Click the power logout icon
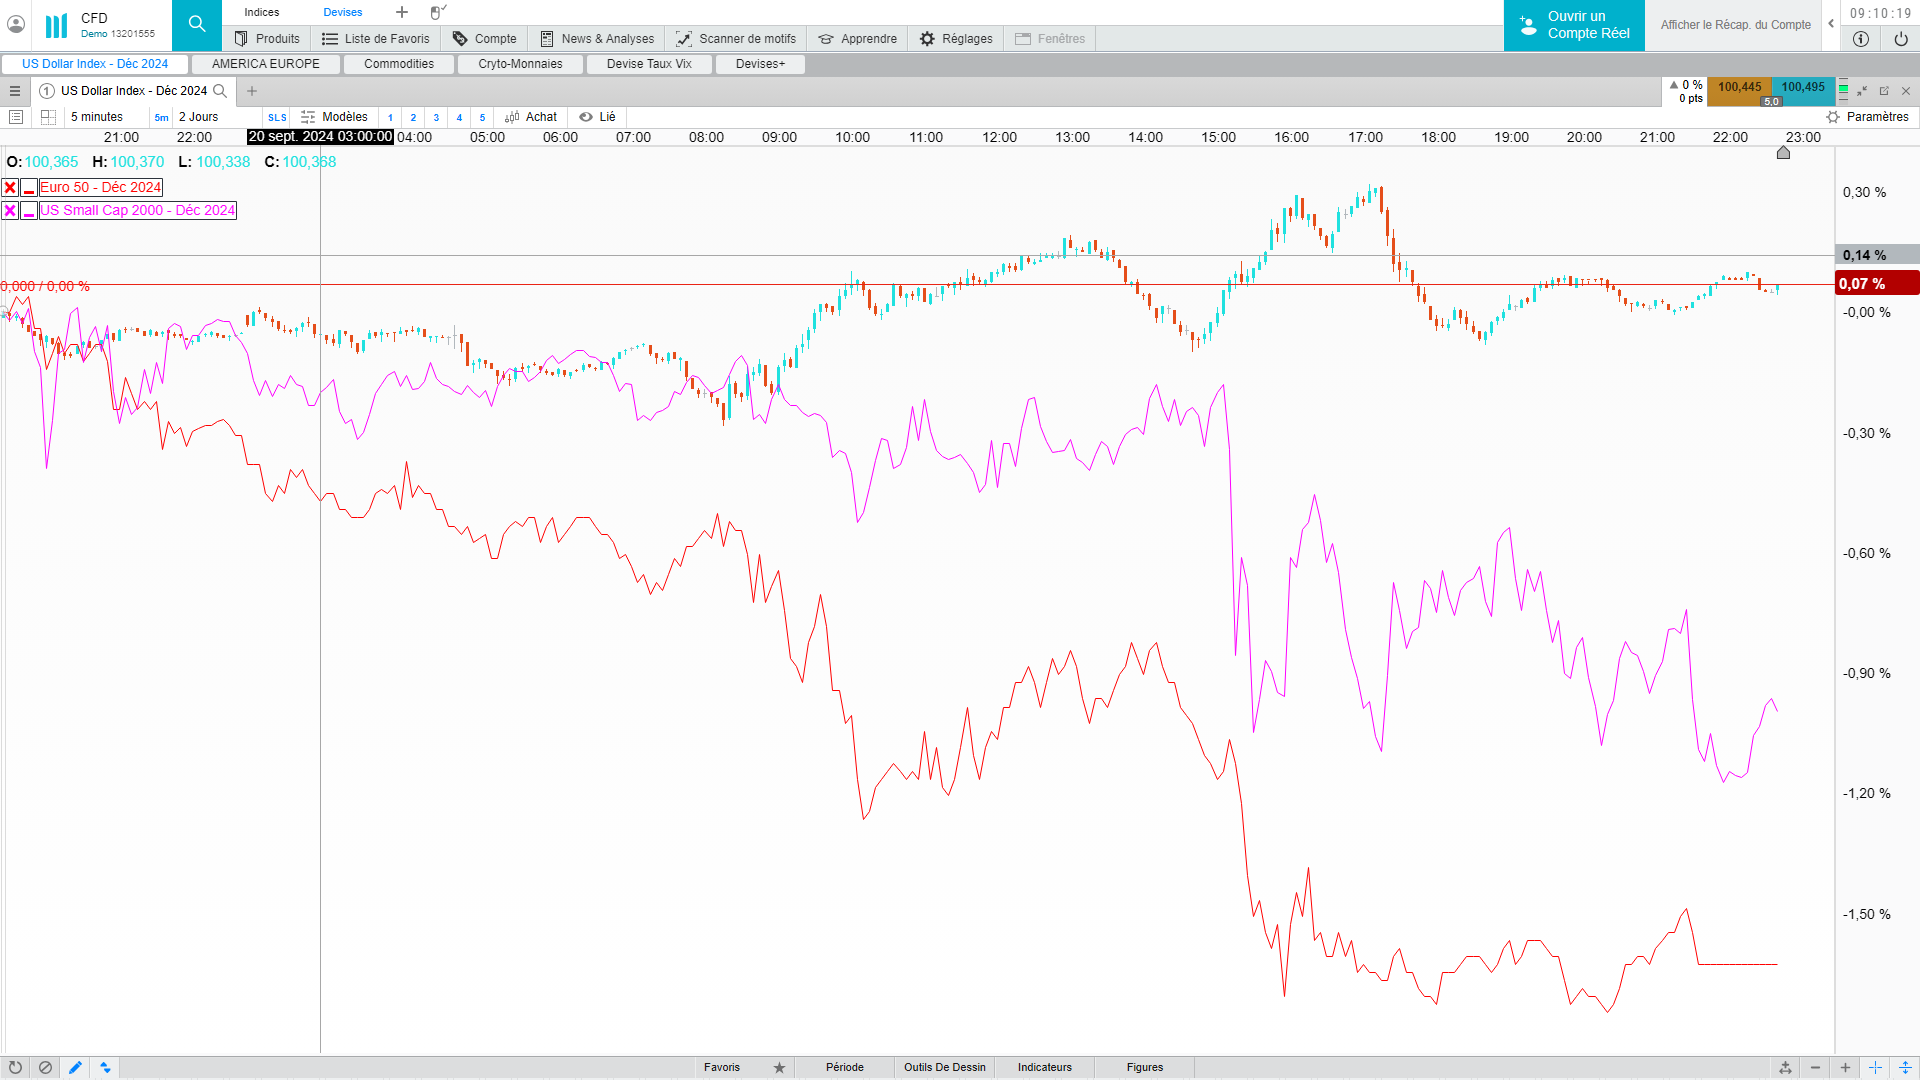The height and width of the screenshot is (1080, 1920). (x=1900, y=38)
